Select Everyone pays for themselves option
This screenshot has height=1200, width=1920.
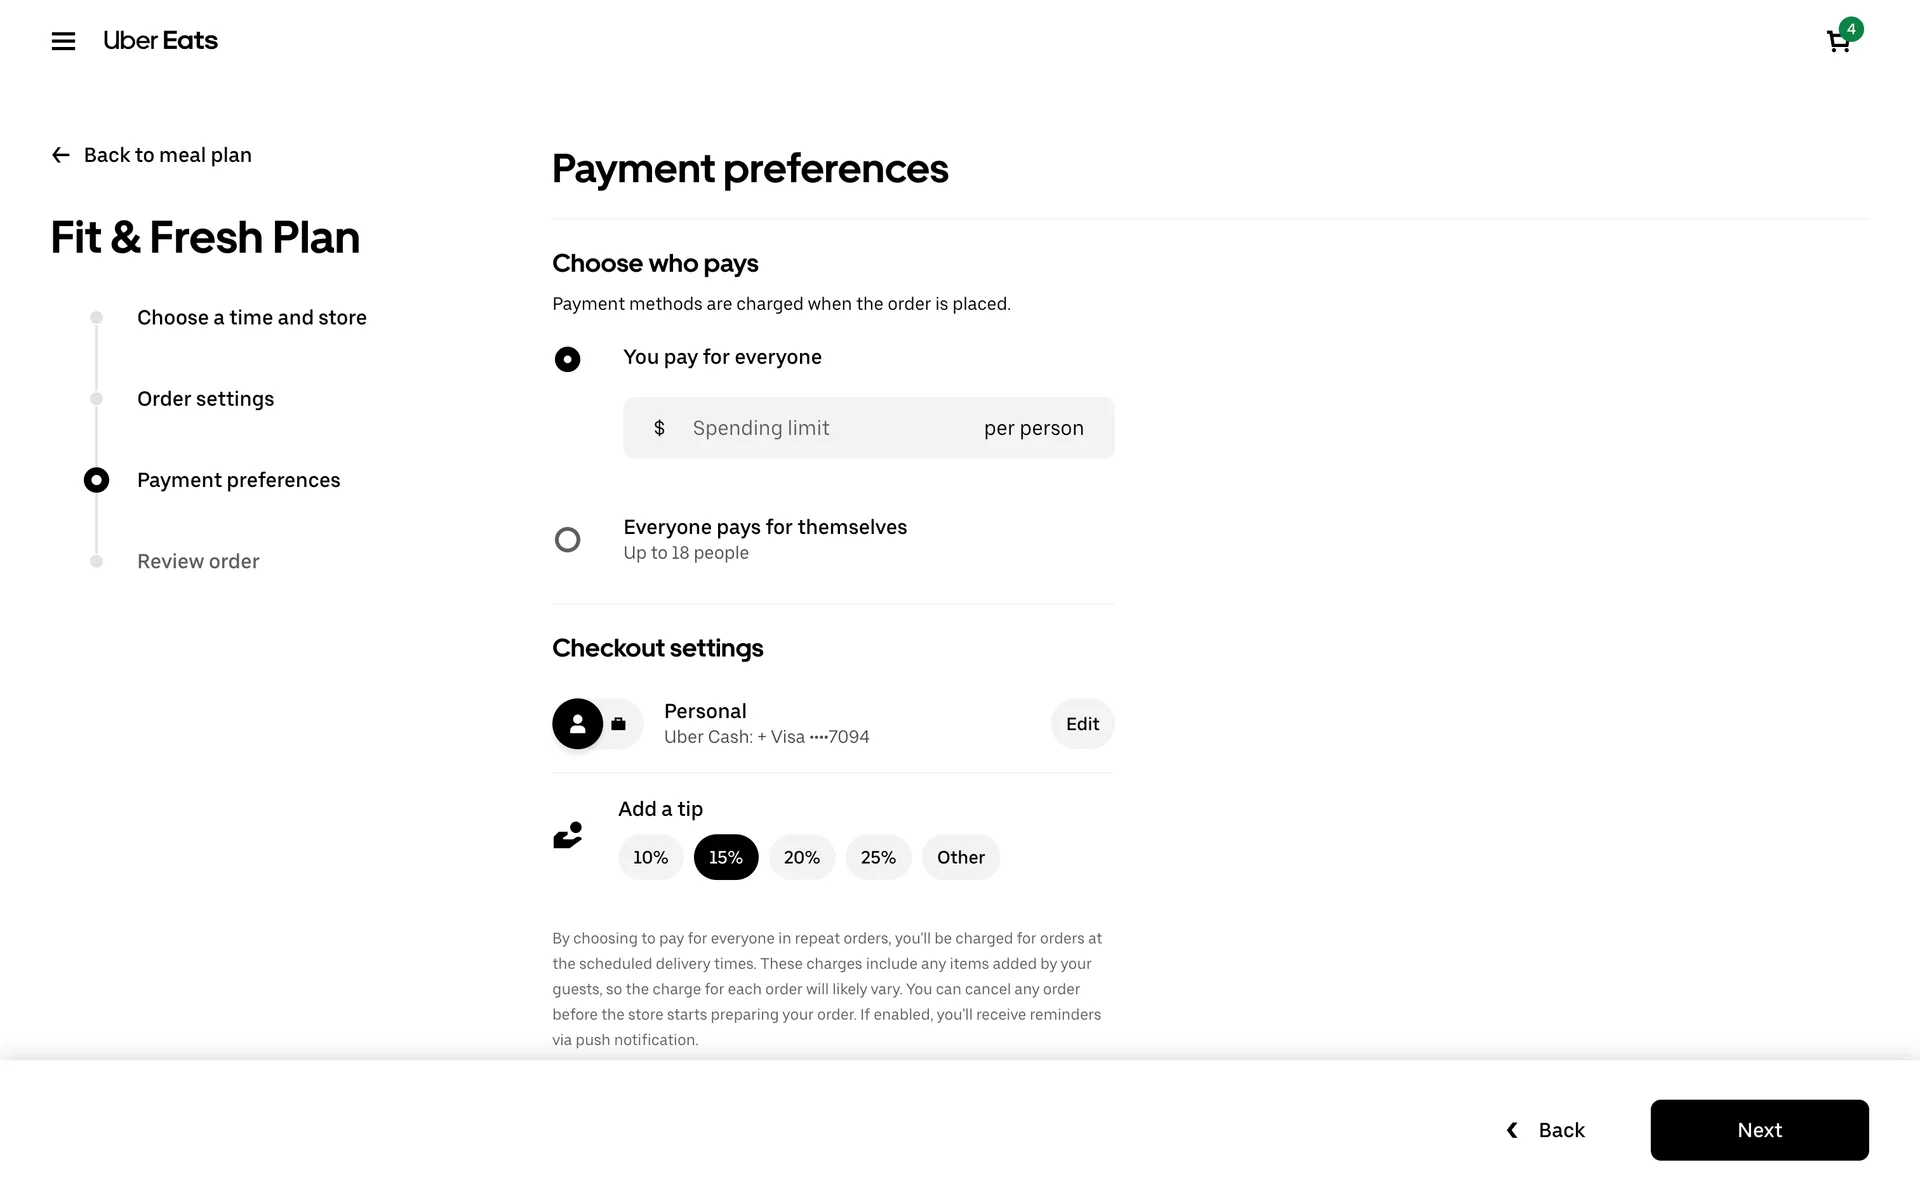click(567, 540)
